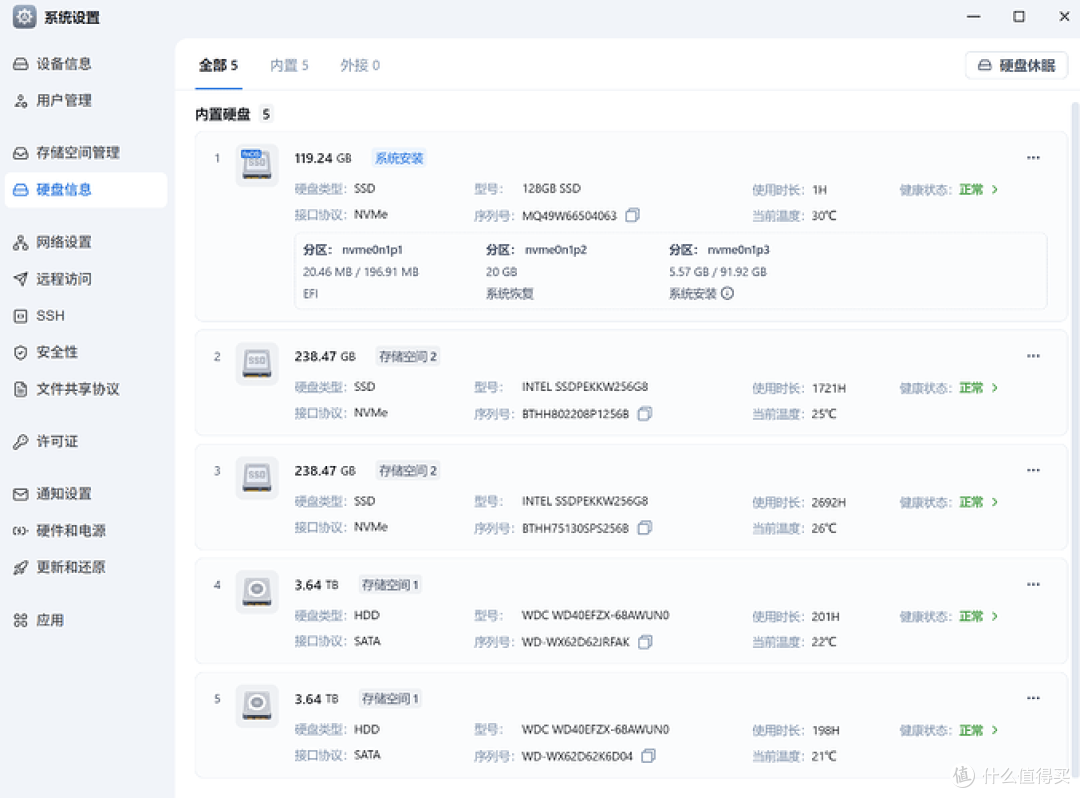The height and width of the screenshot is (798, 1080).
Task: Open 网络设置 panel
Action: [x=62, y=241]
